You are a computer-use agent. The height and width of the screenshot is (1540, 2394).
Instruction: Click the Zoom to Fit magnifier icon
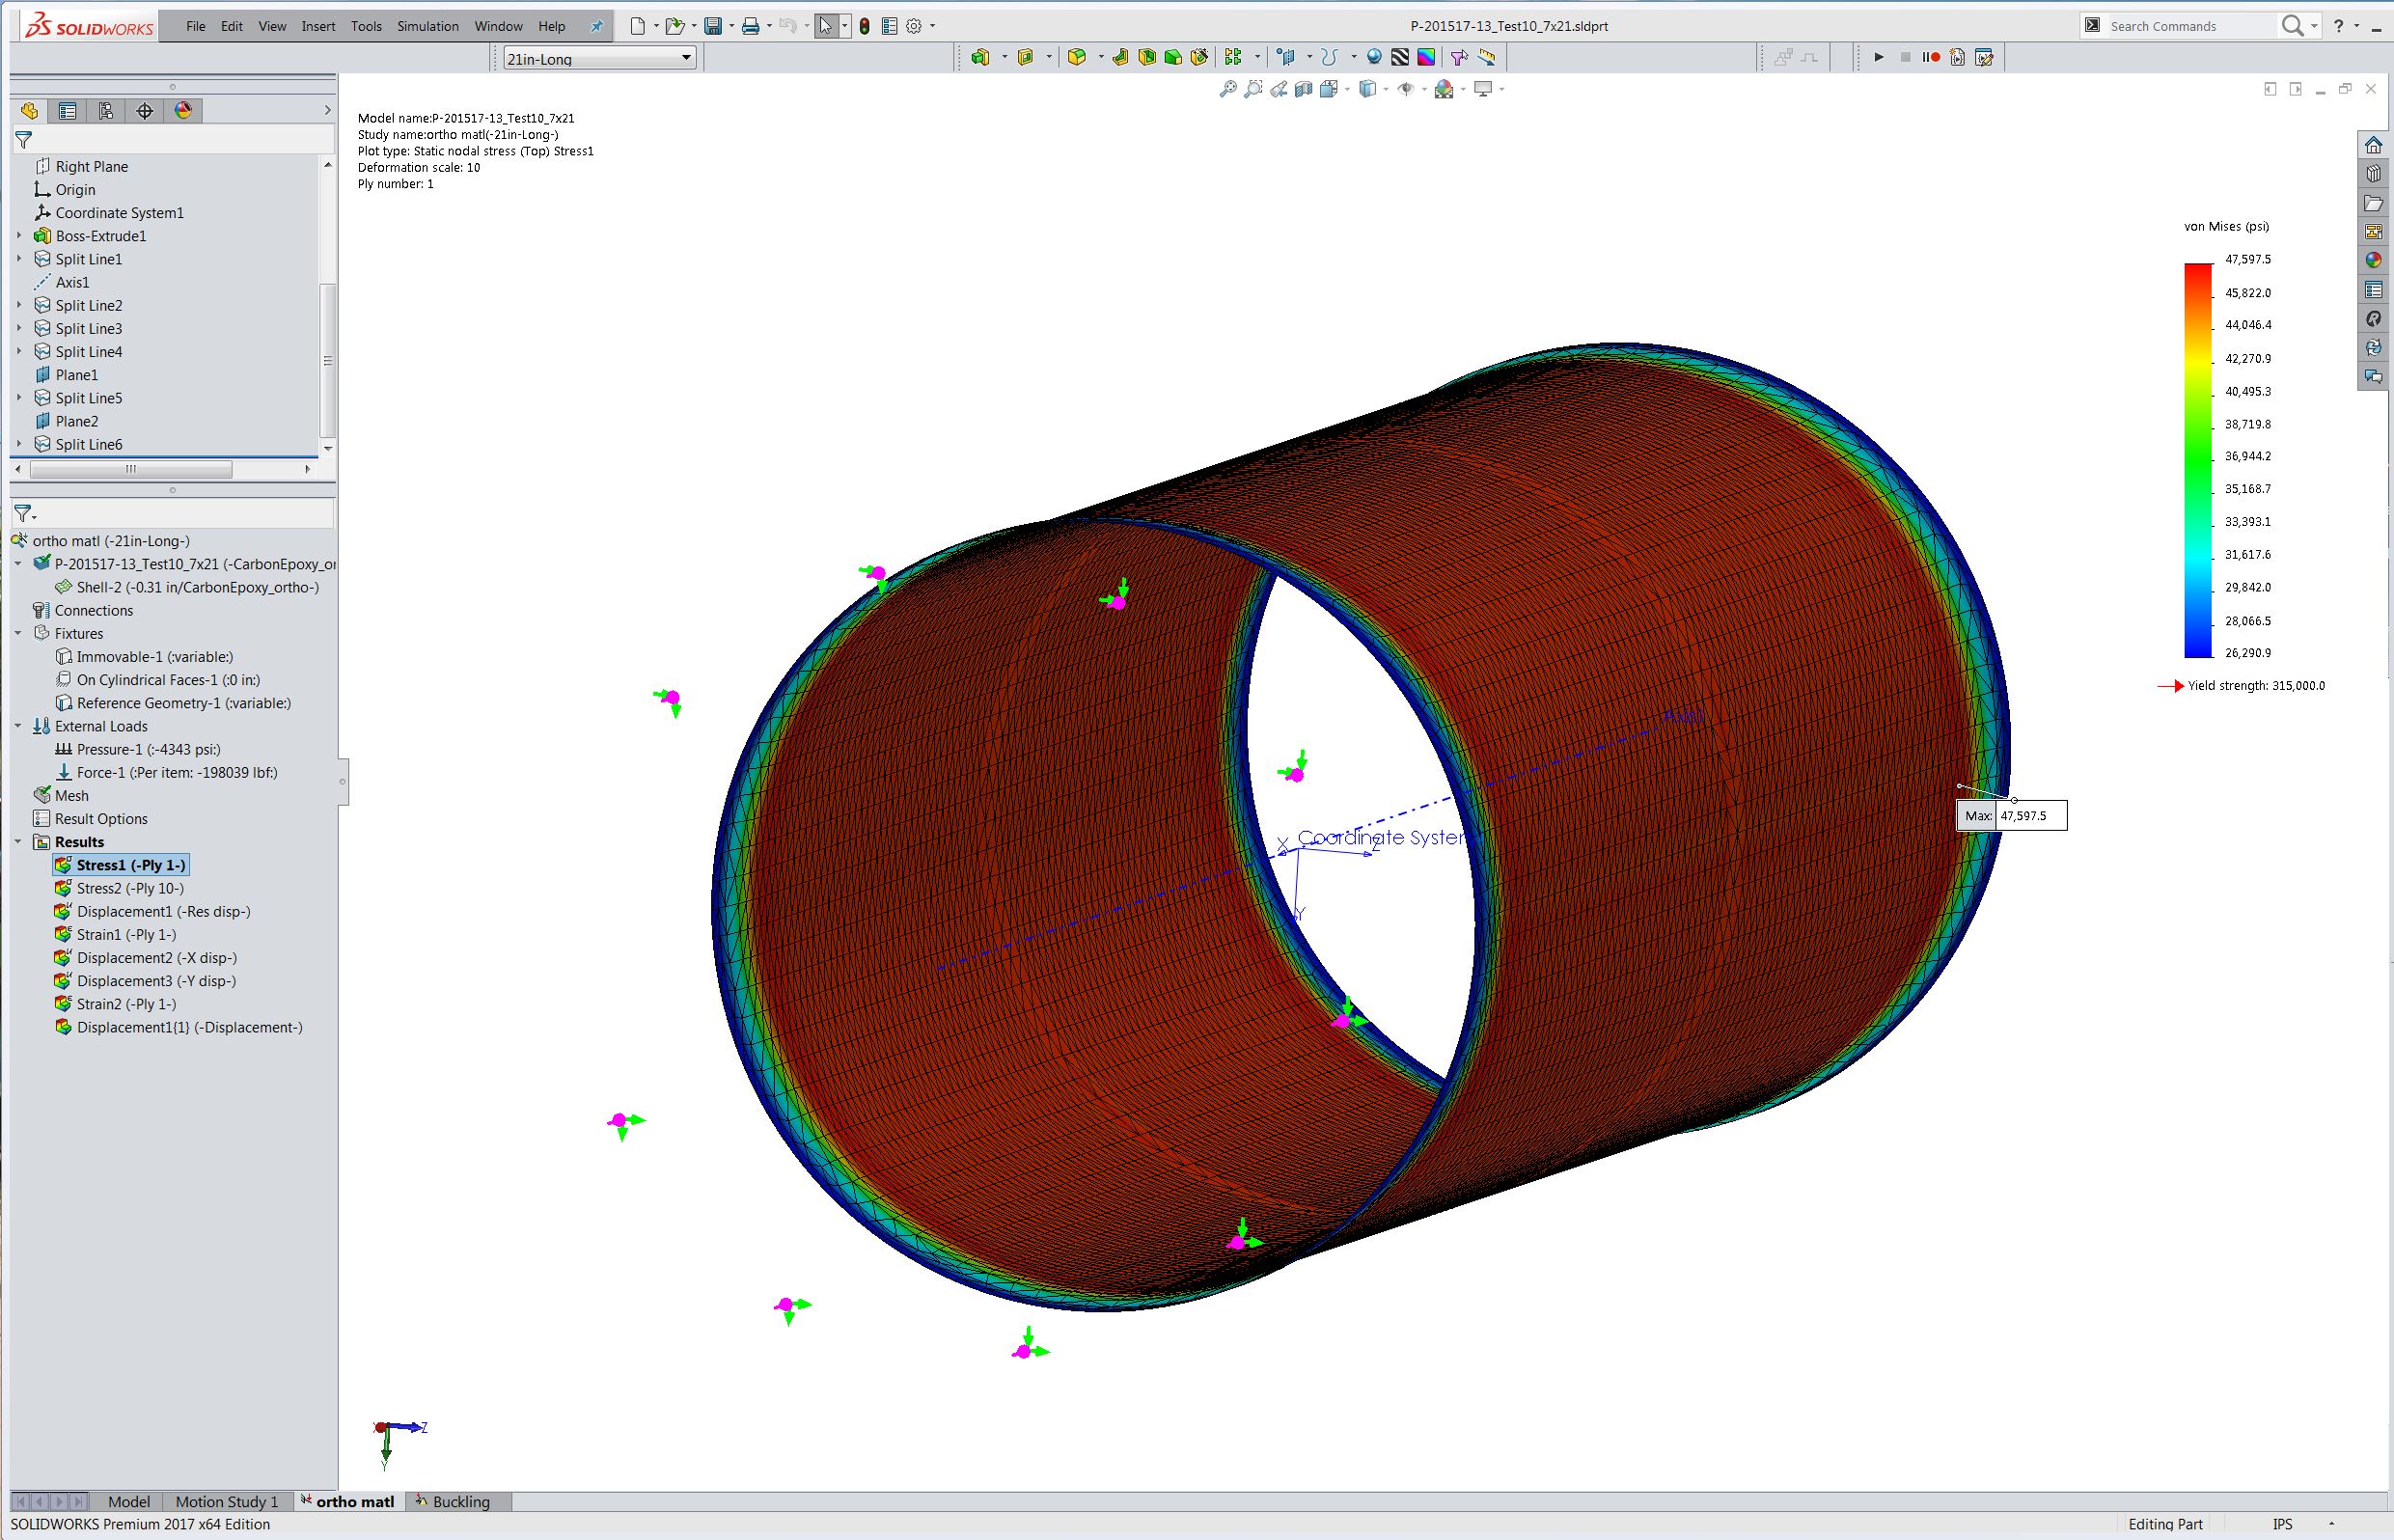tap(1228, 89)
